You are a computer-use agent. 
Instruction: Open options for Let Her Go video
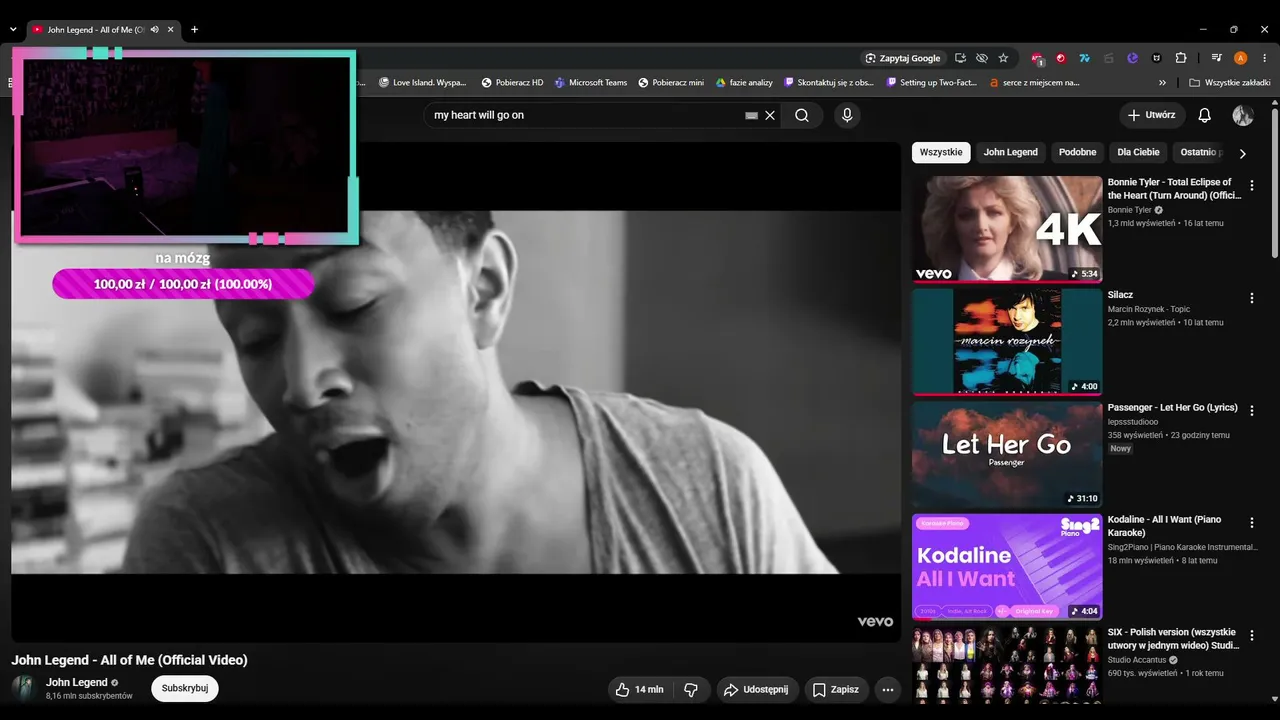1251,411
